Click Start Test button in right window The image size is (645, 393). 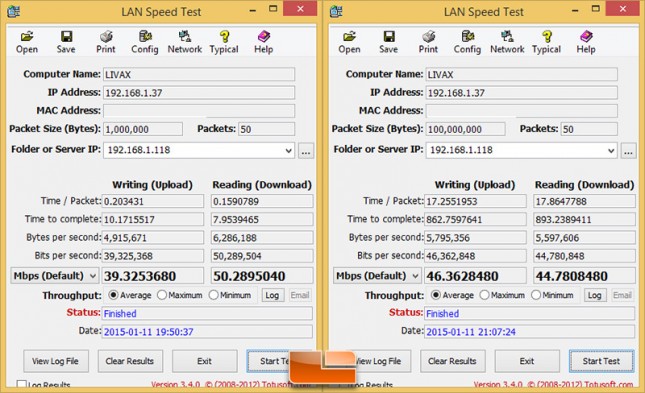tap(601, 361)
